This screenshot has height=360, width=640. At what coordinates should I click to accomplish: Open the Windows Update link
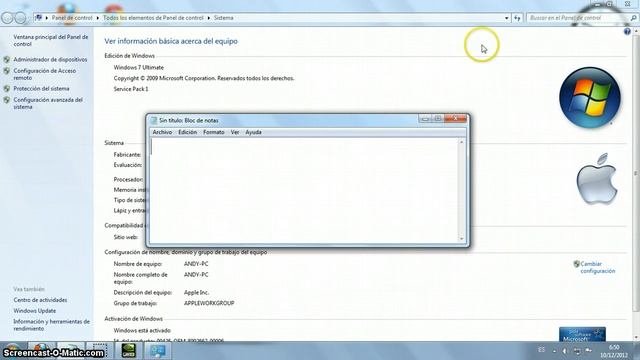34,311
